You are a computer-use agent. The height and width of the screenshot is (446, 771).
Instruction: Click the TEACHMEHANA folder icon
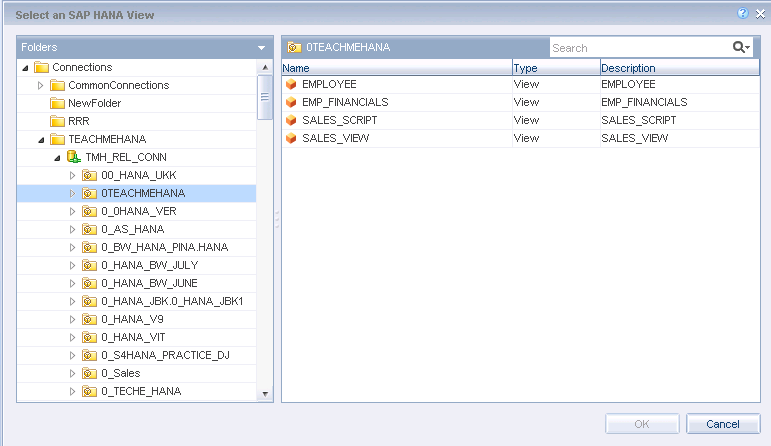point(58,139)
